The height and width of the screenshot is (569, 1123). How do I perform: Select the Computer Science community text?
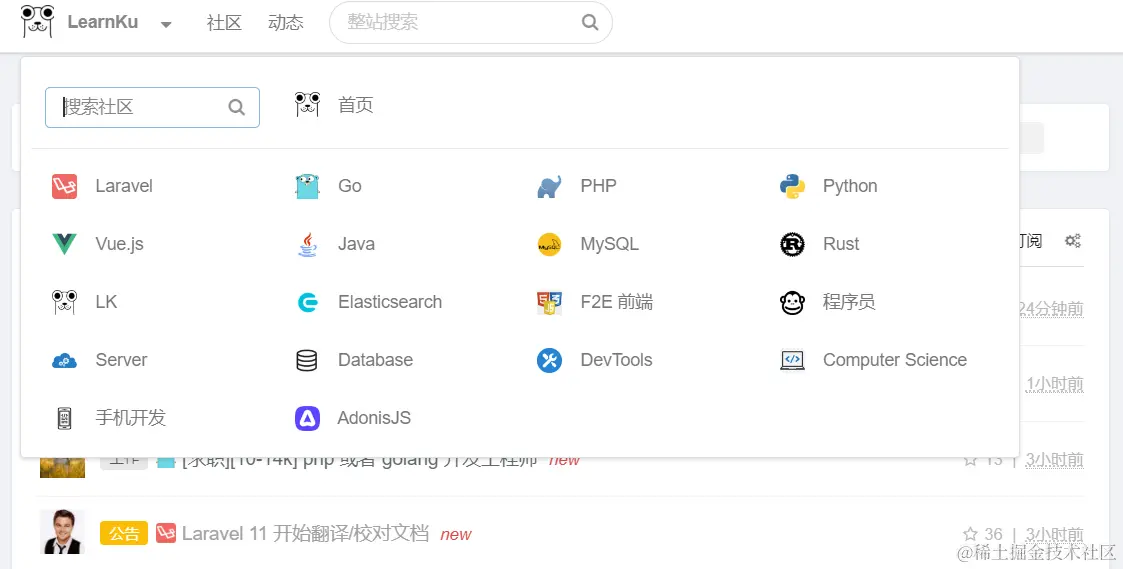[895, 360]
